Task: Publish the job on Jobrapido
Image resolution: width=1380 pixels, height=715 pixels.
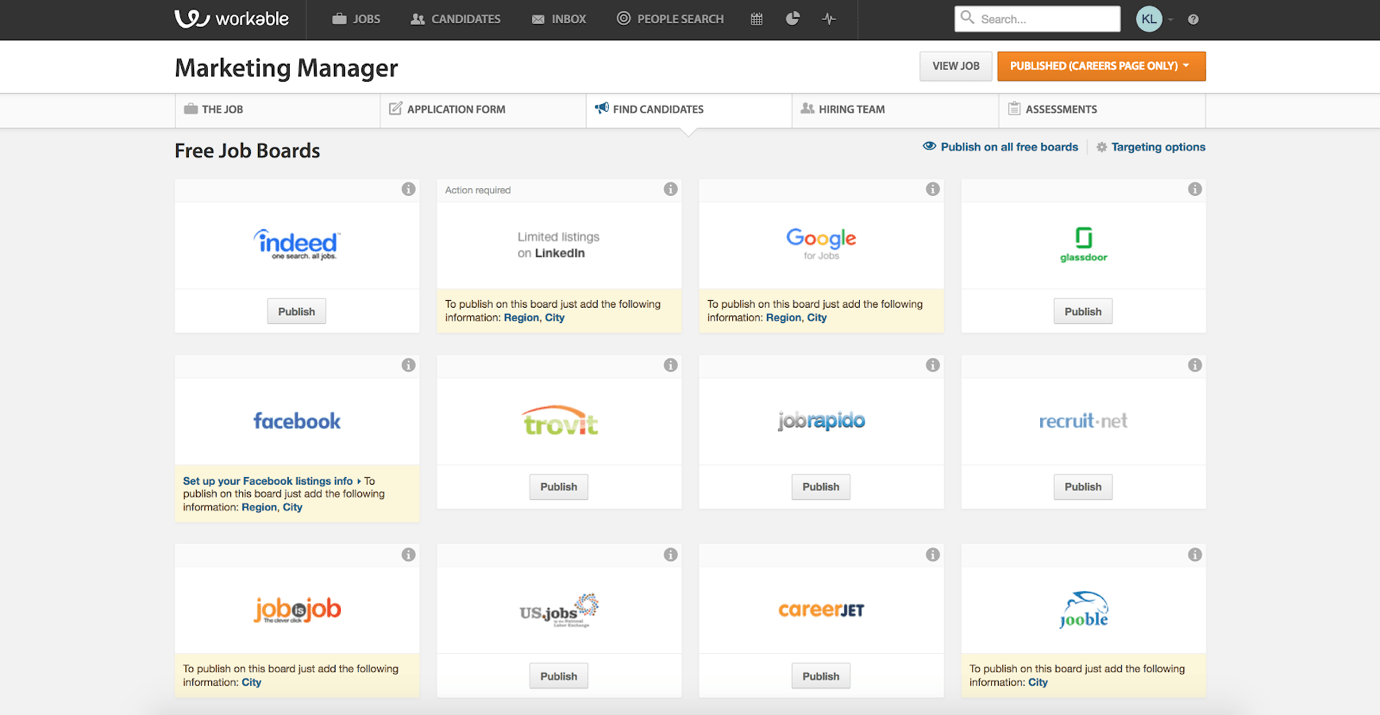Action: click(x=821, y=487)
